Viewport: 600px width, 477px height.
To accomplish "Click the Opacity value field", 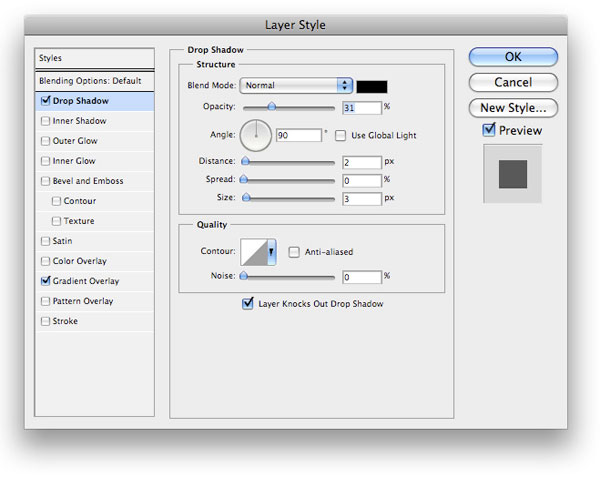I will click(362, 108).
